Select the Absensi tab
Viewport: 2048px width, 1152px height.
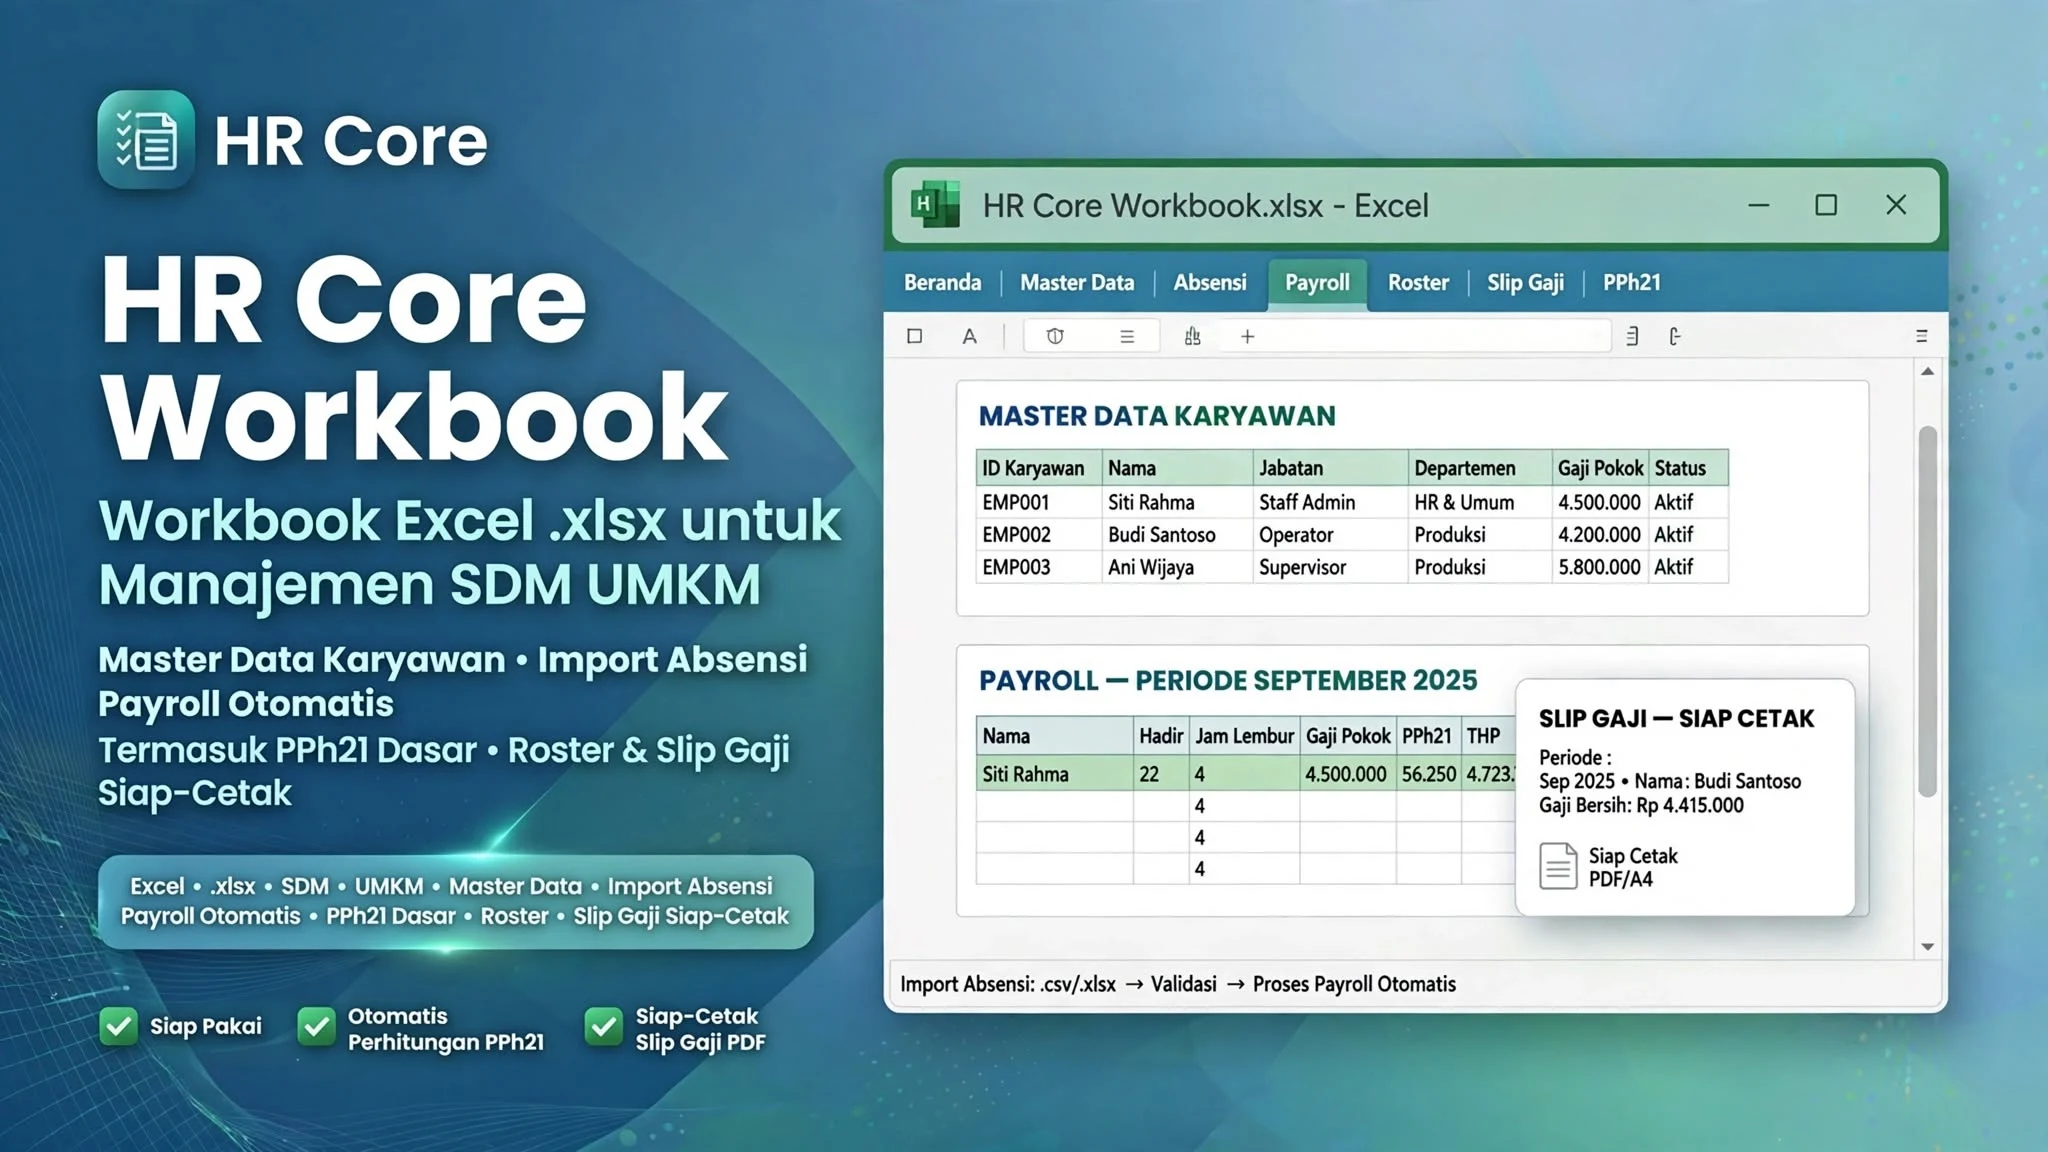1210,283
